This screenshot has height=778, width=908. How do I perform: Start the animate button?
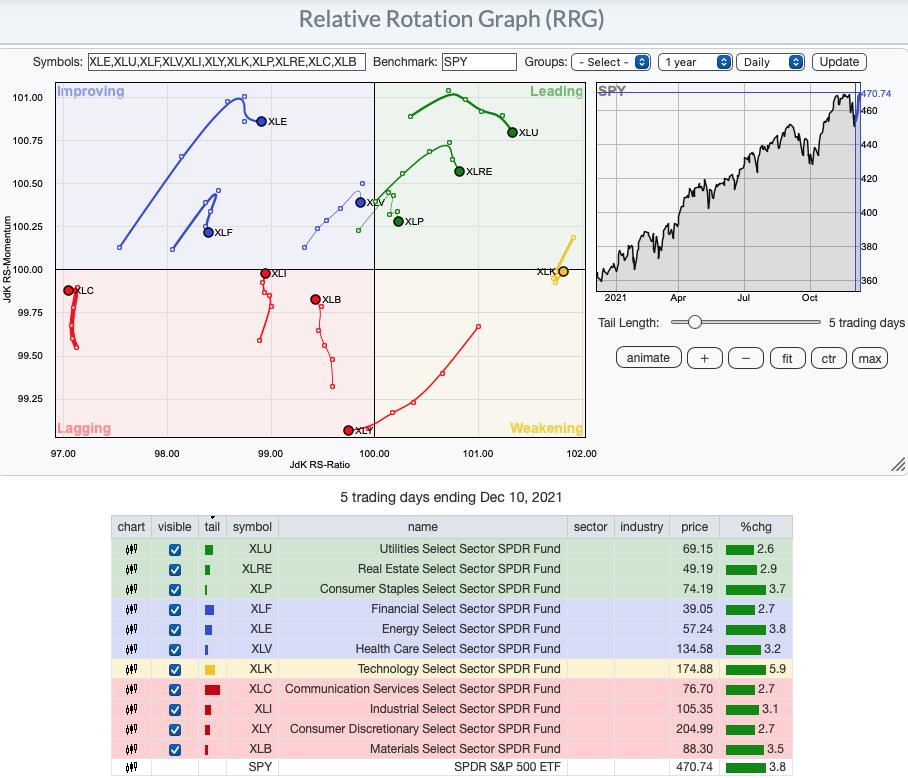click(648, 358)
